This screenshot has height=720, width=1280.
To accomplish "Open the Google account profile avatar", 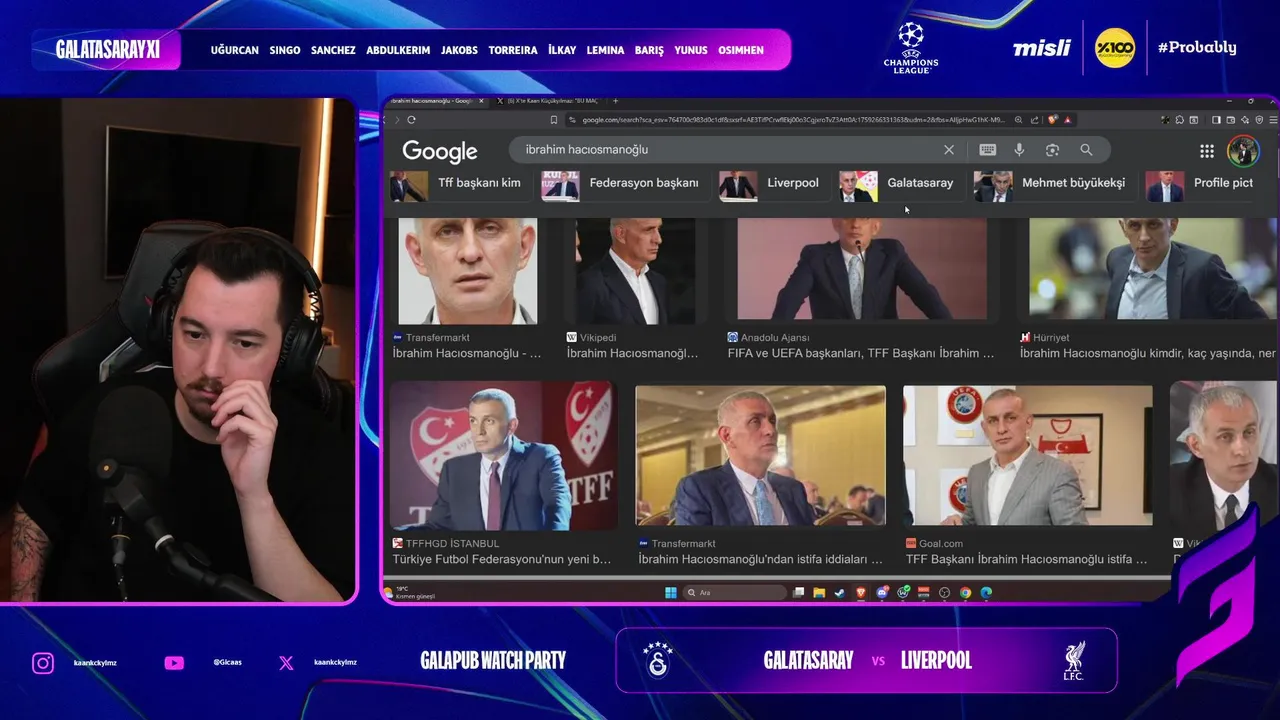I will coord(1243,151).
